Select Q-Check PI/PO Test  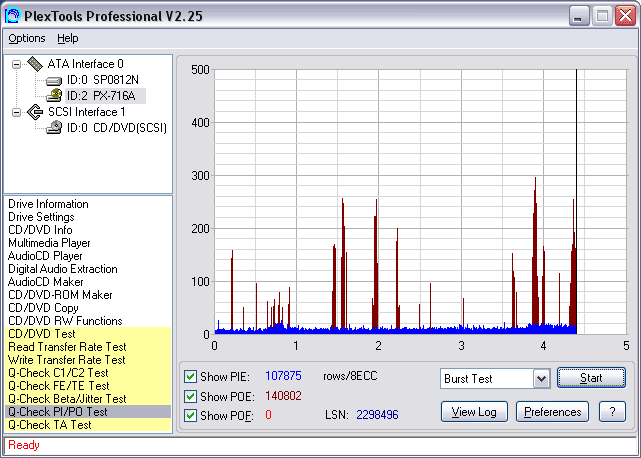pos(88,412)
